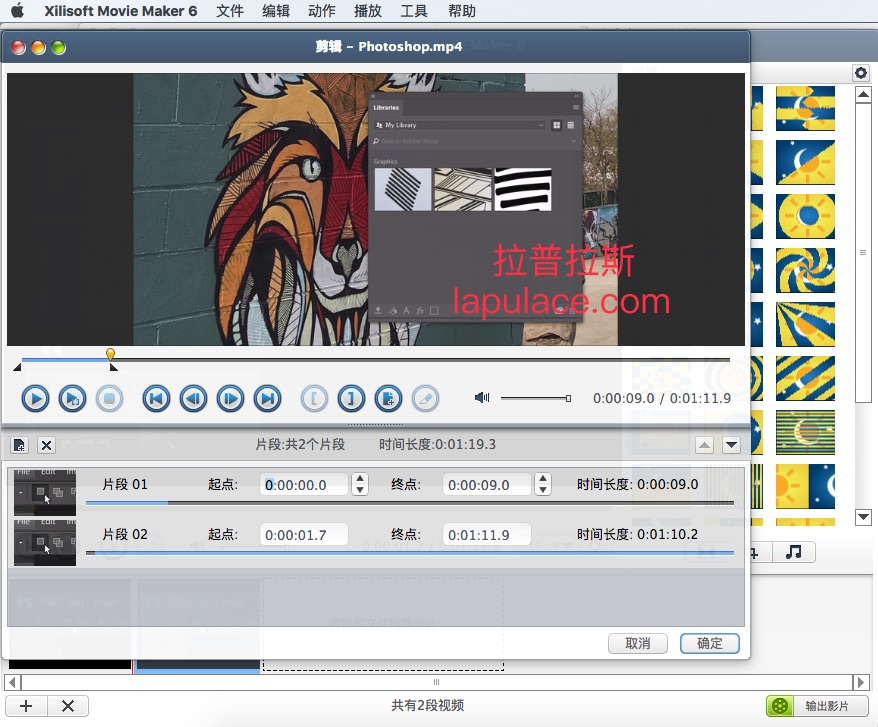The height and width of the screenshot is (727, 878).
Task: Add a video with the plus button
Action: tap(26, 706)
